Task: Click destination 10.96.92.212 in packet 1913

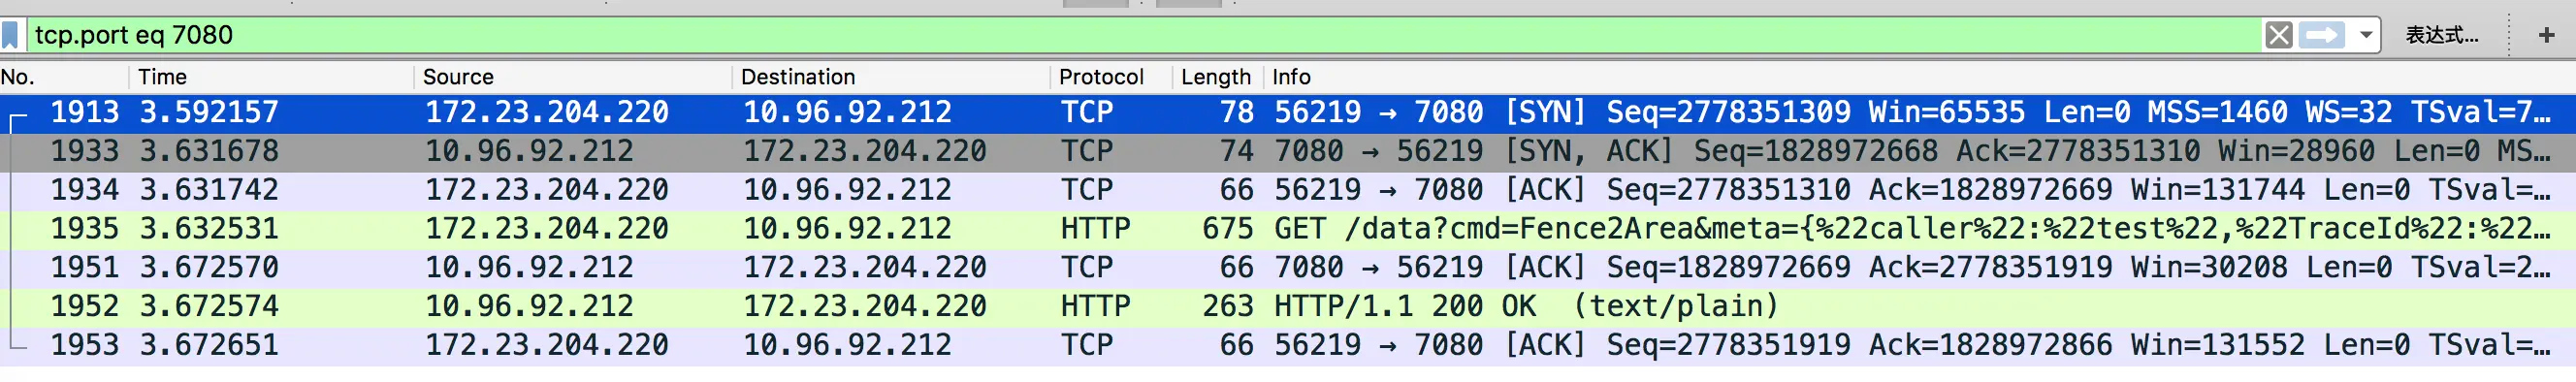Action: (847, 113)
